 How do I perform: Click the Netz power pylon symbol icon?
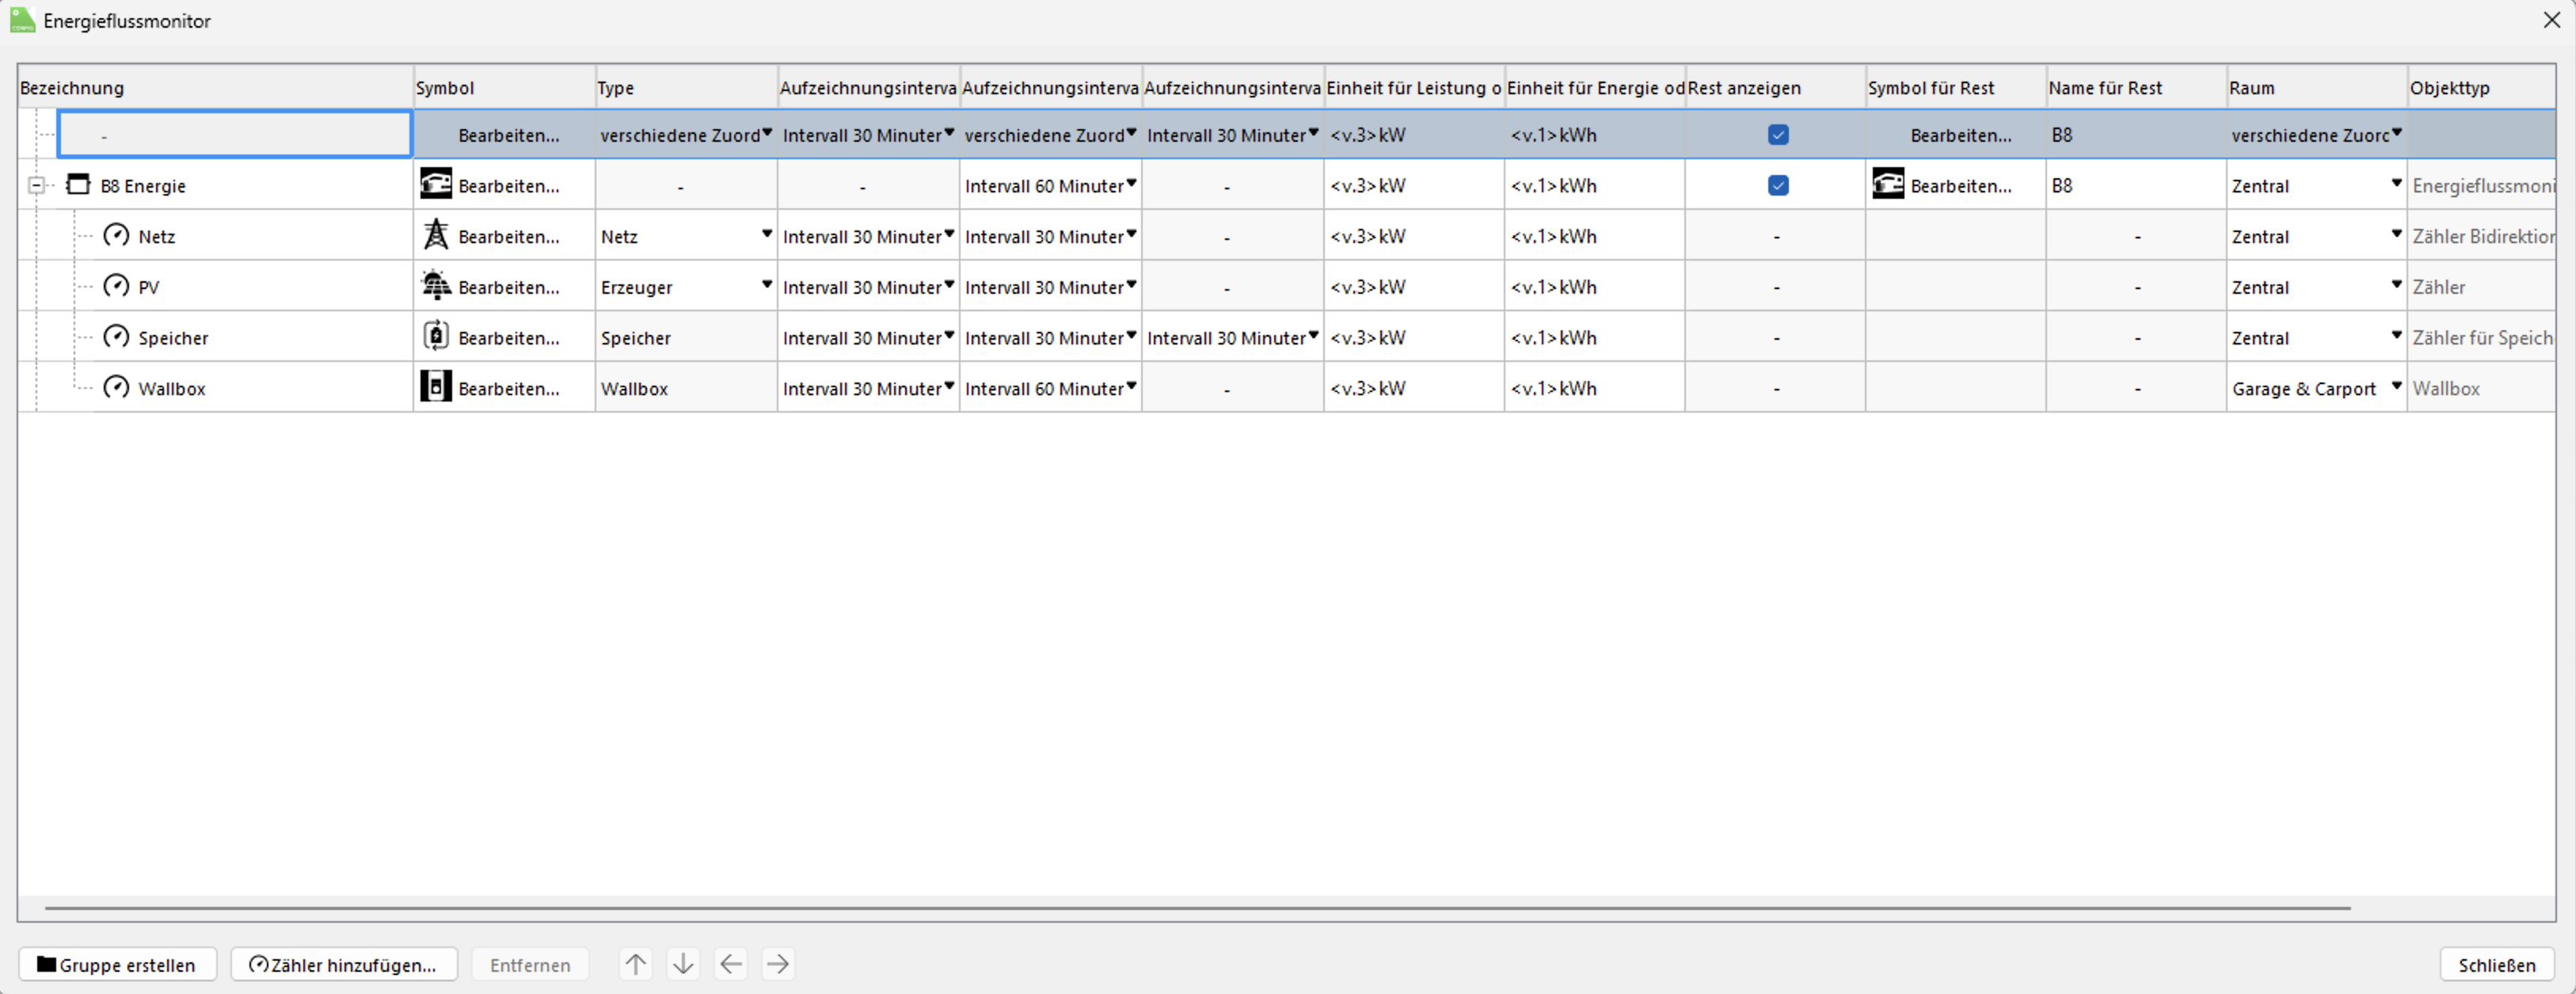coord(436,235)
